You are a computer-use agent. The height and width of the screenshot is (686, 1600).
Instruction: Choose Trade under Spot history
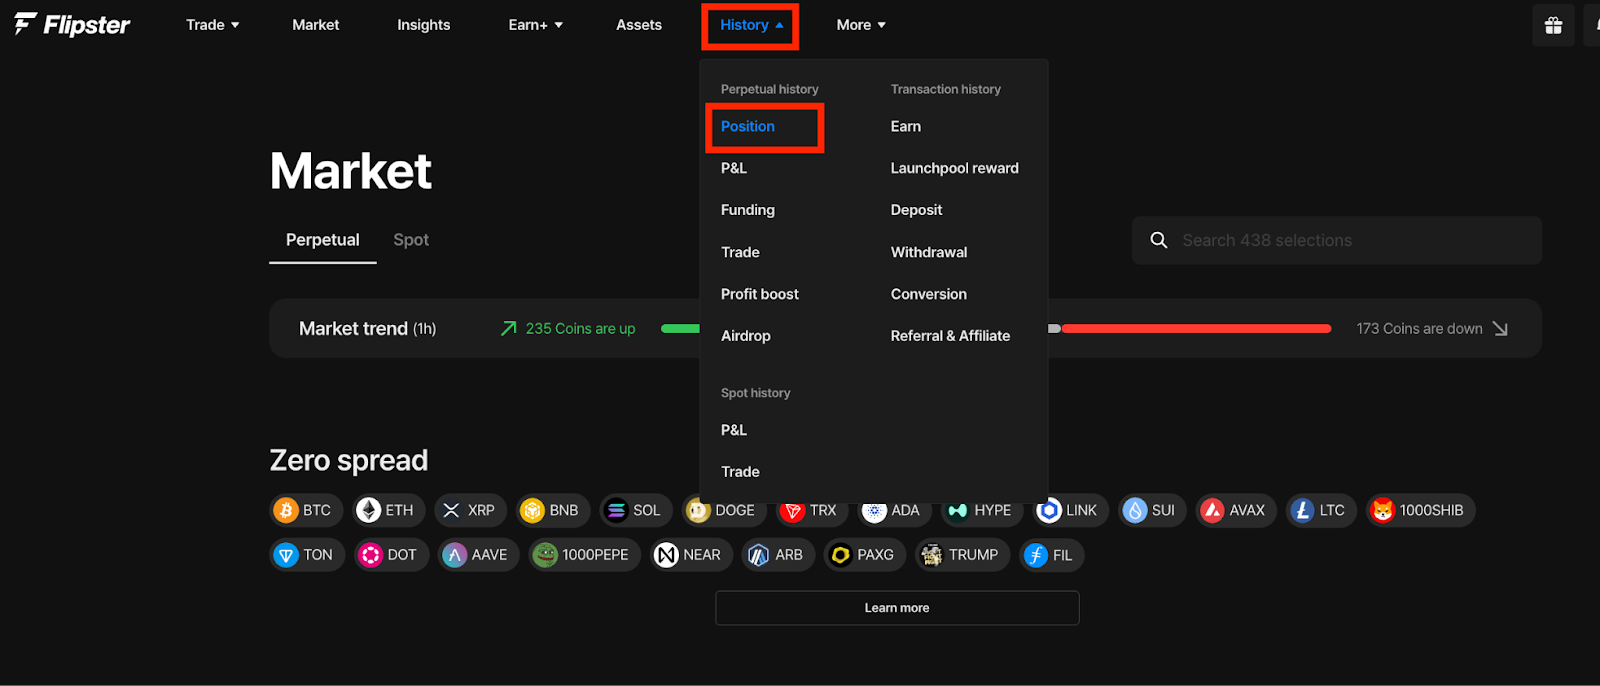(740, 472)
